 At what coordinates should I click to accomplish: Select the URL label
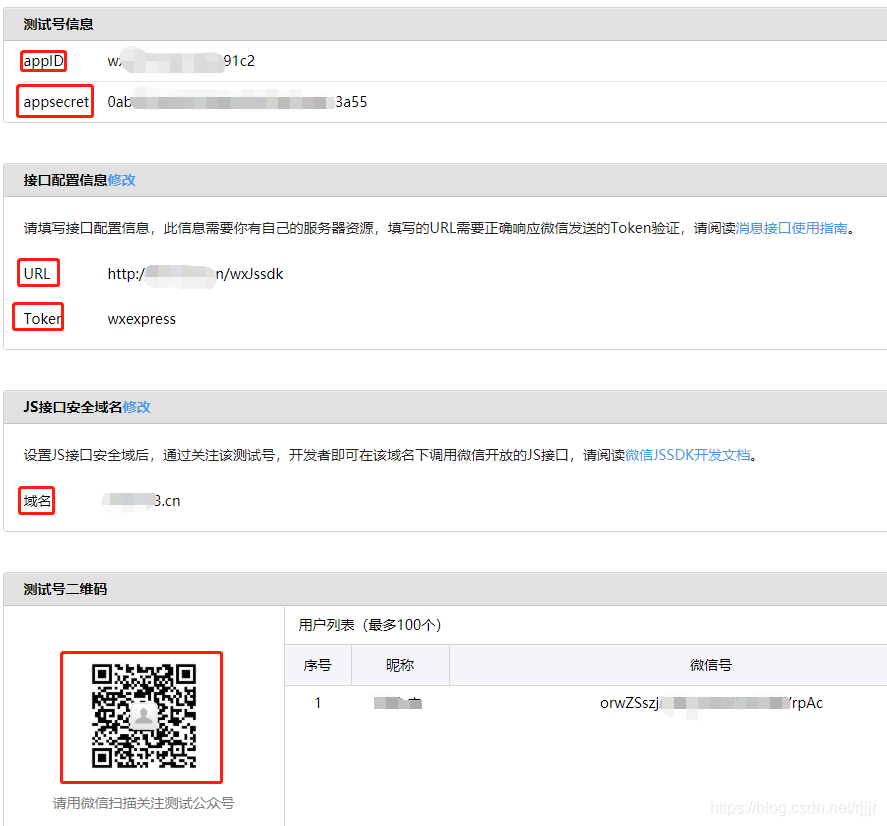[37, 274]
